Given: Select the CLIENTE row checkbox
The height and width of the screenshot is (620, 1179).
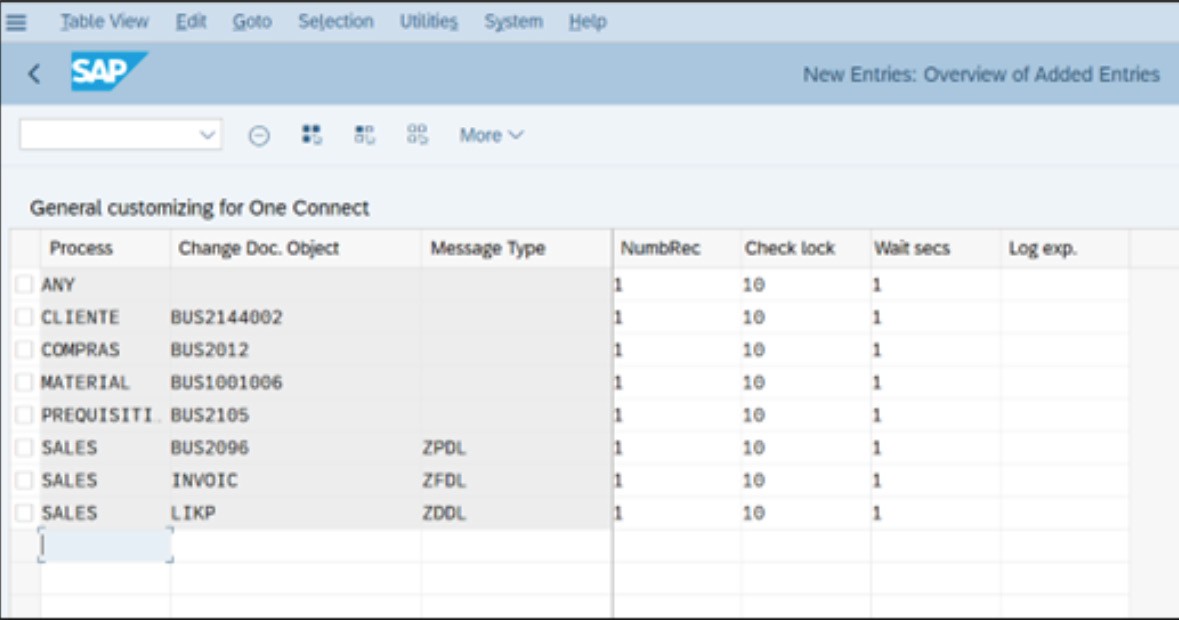Looking at the screenshot, I should tap(24, 317).
